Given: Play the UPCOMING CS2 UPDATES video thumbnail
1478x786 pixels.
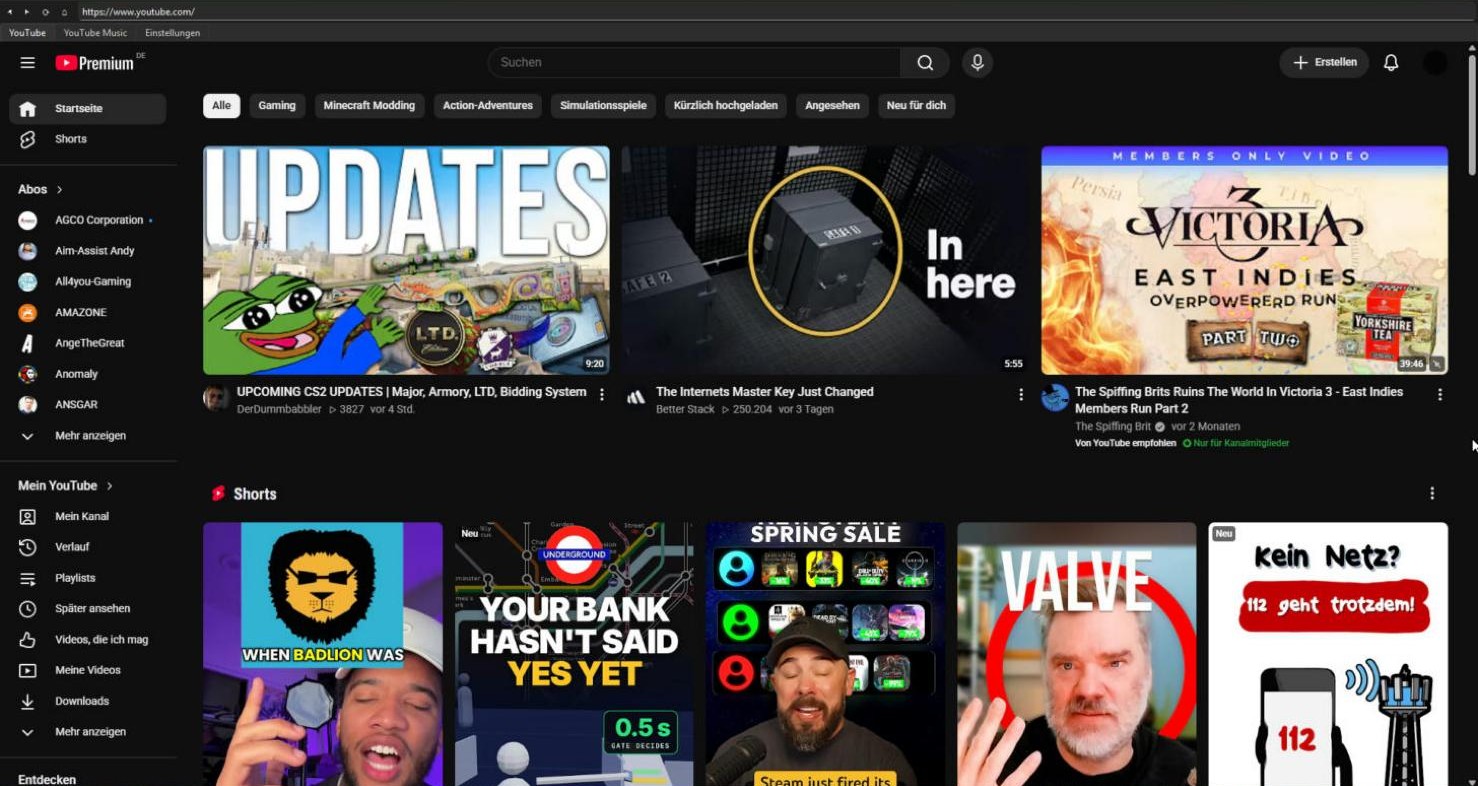Looking at the screenshot, I should coord(406,260).
